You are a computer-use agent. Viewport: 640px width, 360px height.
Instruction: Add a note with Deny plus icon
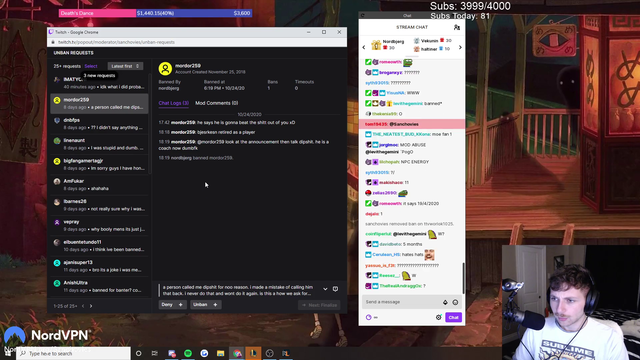tap(180, 304)
